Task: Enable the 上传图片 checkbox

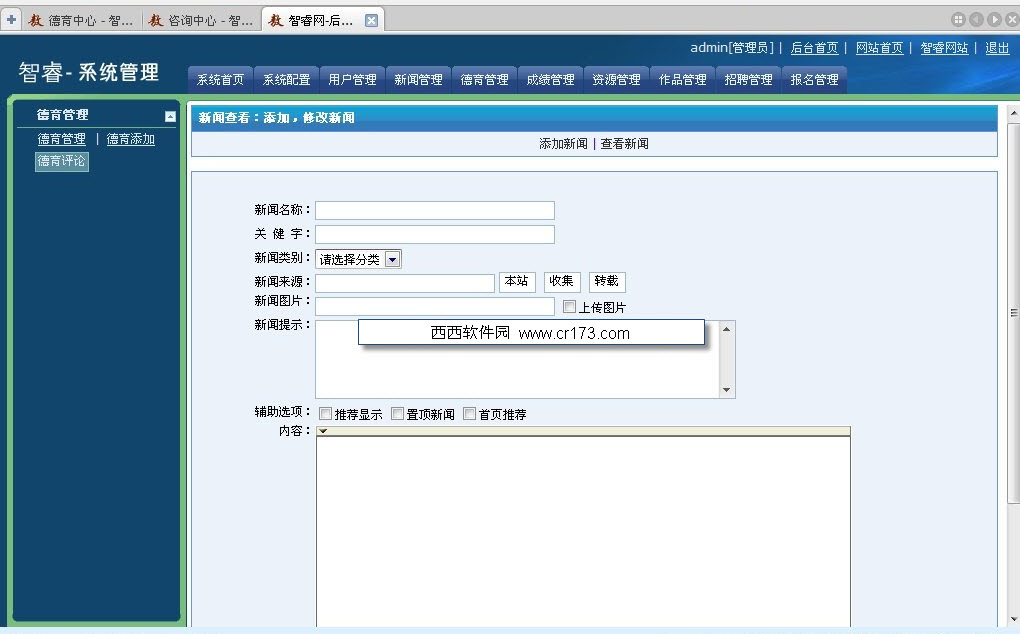Action: [x=569, y=306]
